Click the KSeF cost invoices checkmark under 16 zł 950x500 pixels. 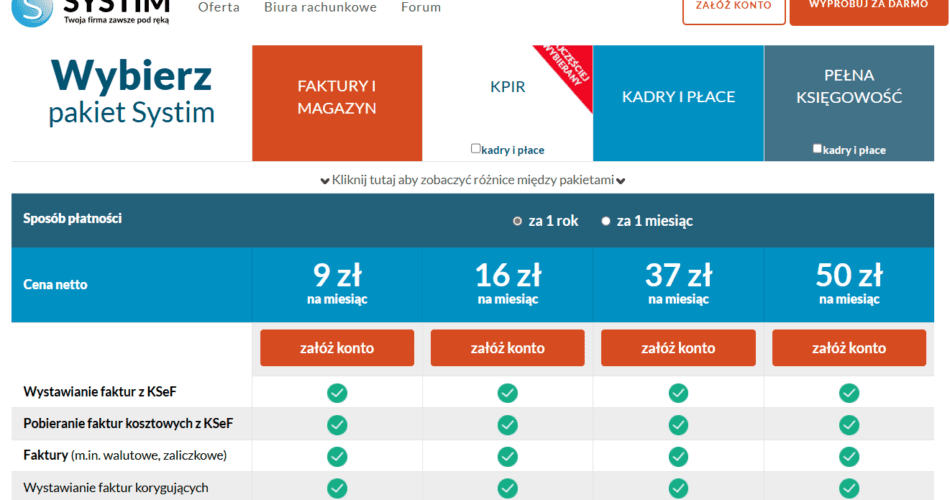[508, 424]
